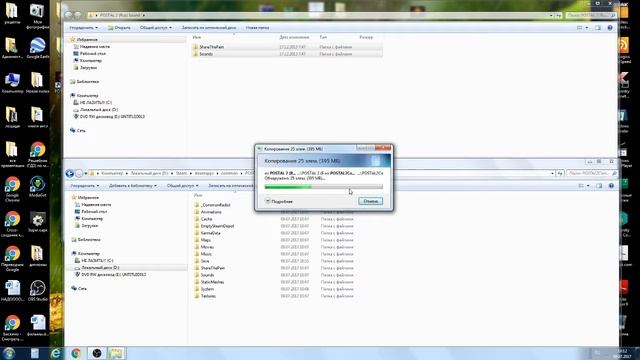Expand Подробнее in the copy dialog
Screen dimensions: 640x360
pyautogui.click(x=279, y=201)
